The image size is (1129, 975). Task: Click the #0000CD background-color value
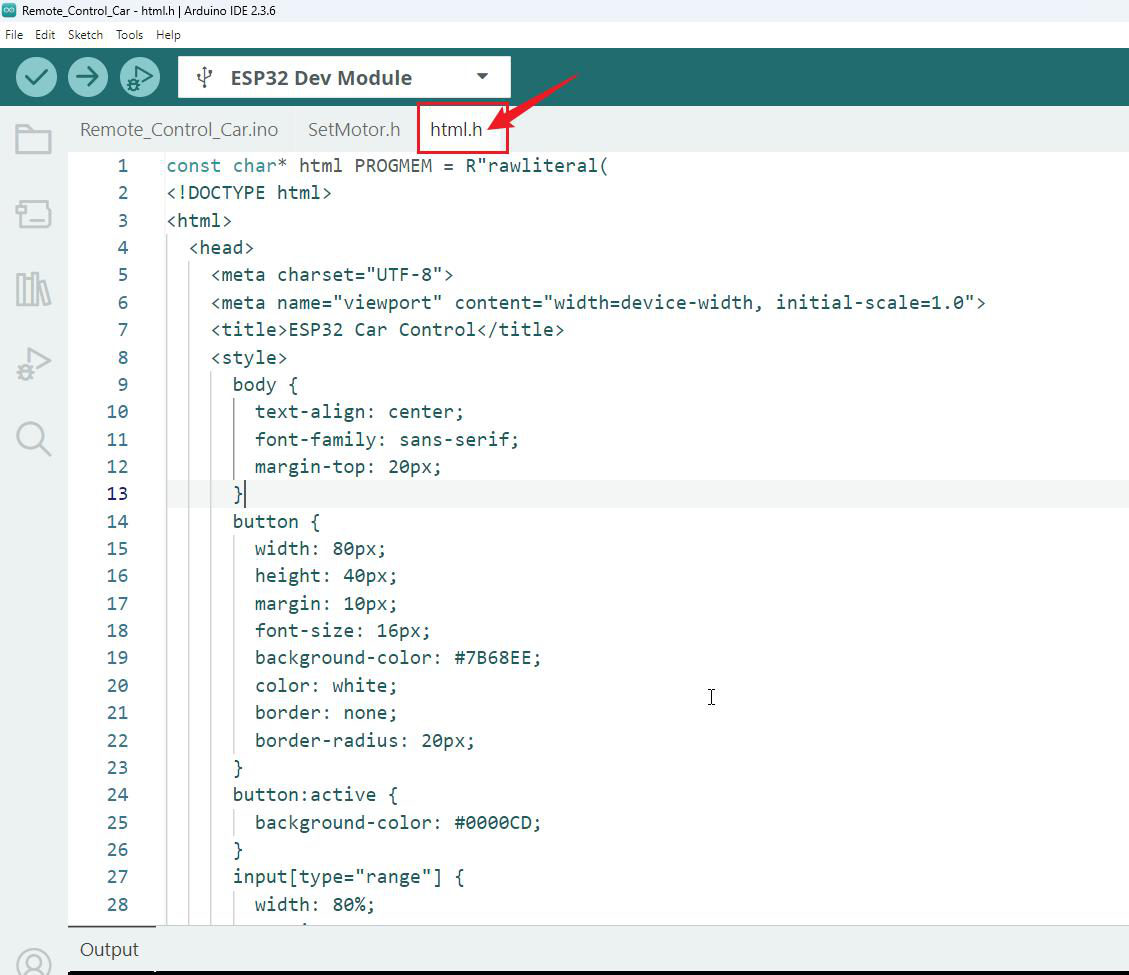[492, 822]
